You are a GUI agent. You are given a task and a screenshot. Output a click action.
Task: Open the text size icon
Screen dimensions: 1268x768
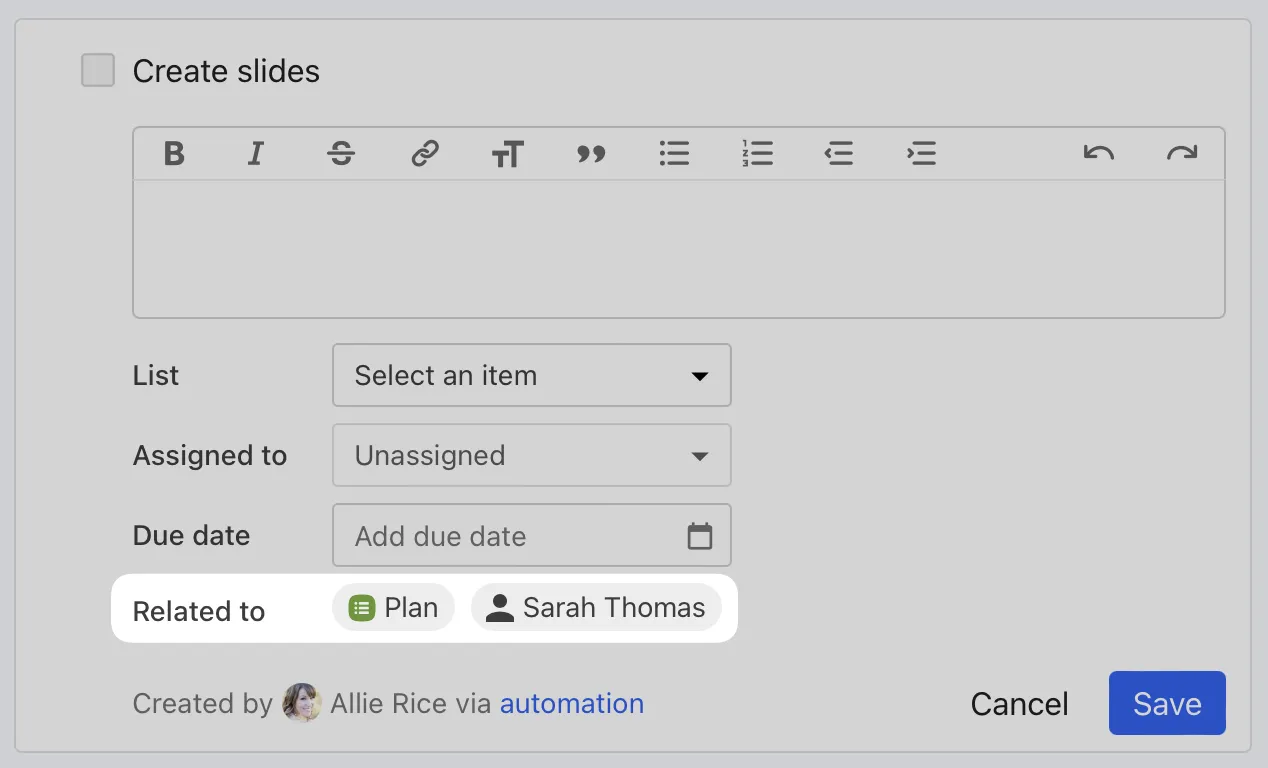(507, 153)
